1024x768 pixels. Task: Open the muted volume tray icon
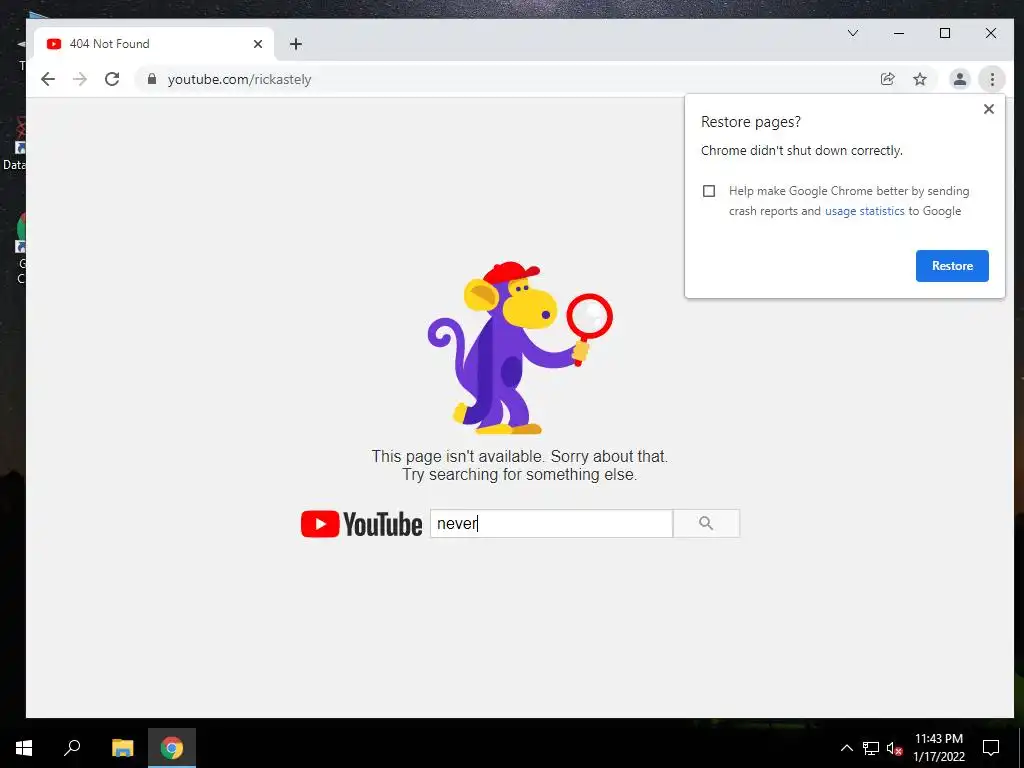pos(894,748)
